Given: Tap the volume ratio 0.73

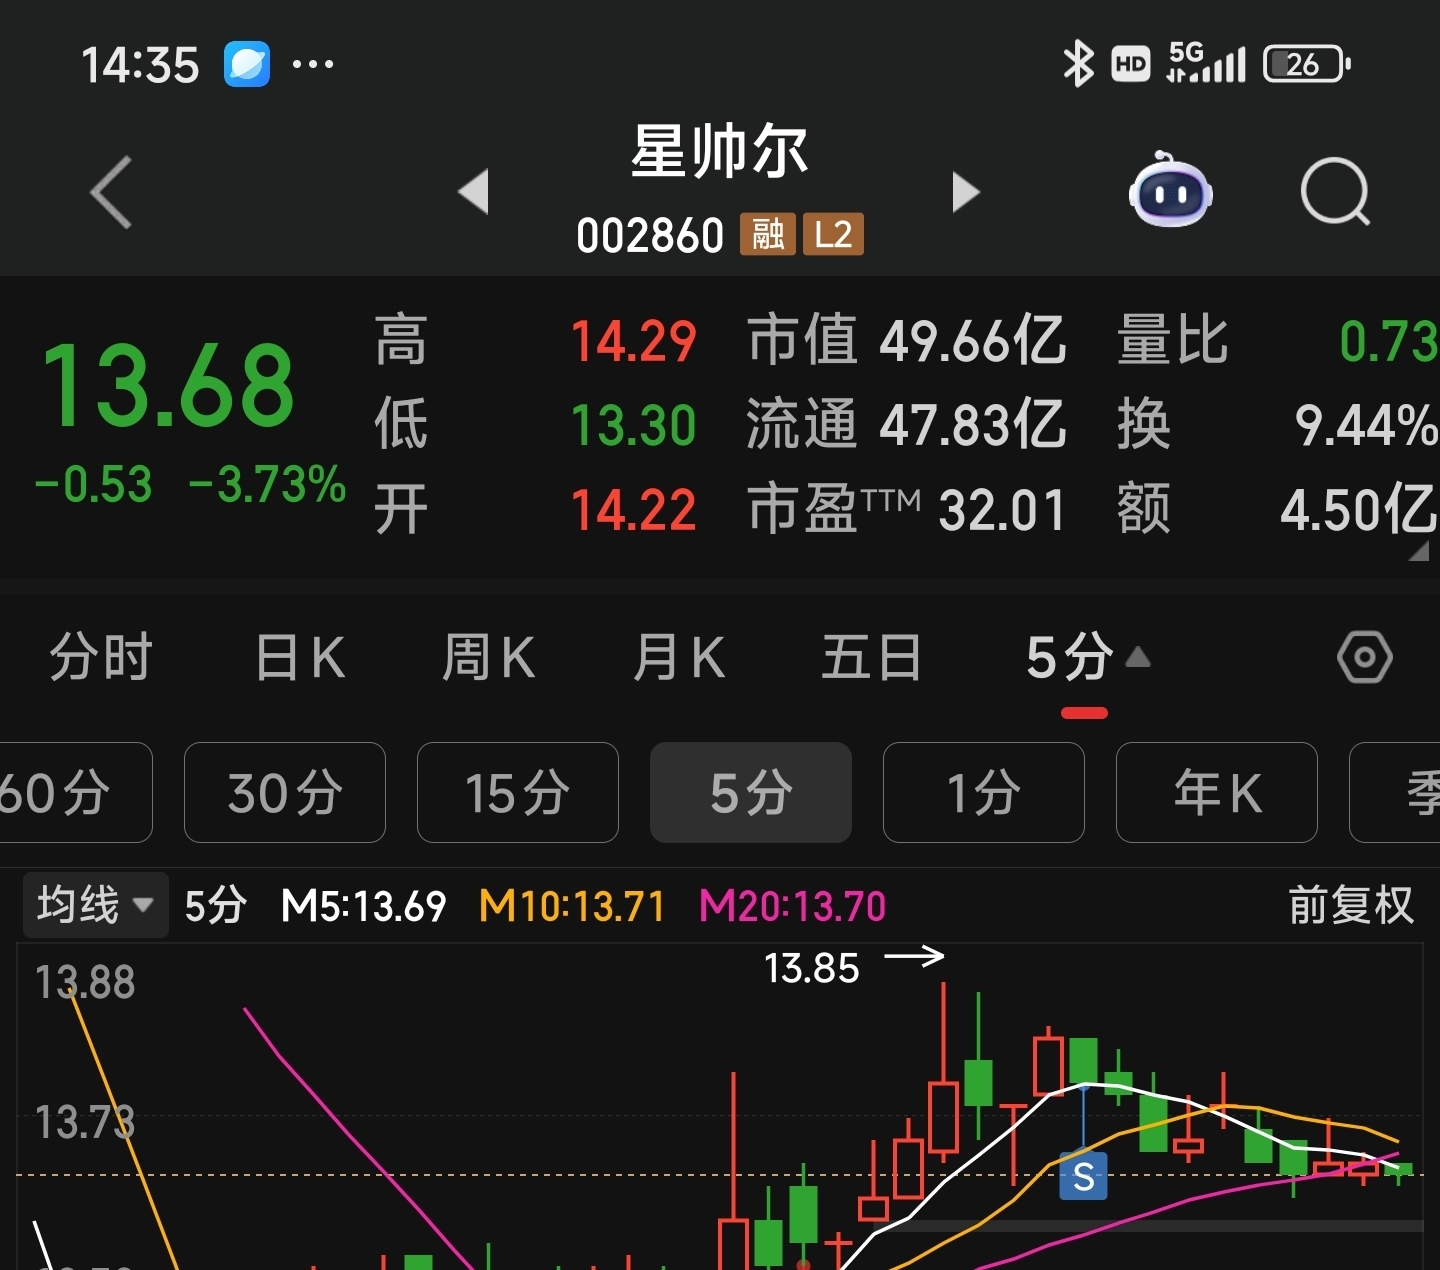Looking at the screenshot, I should (x=1388, y=341).
